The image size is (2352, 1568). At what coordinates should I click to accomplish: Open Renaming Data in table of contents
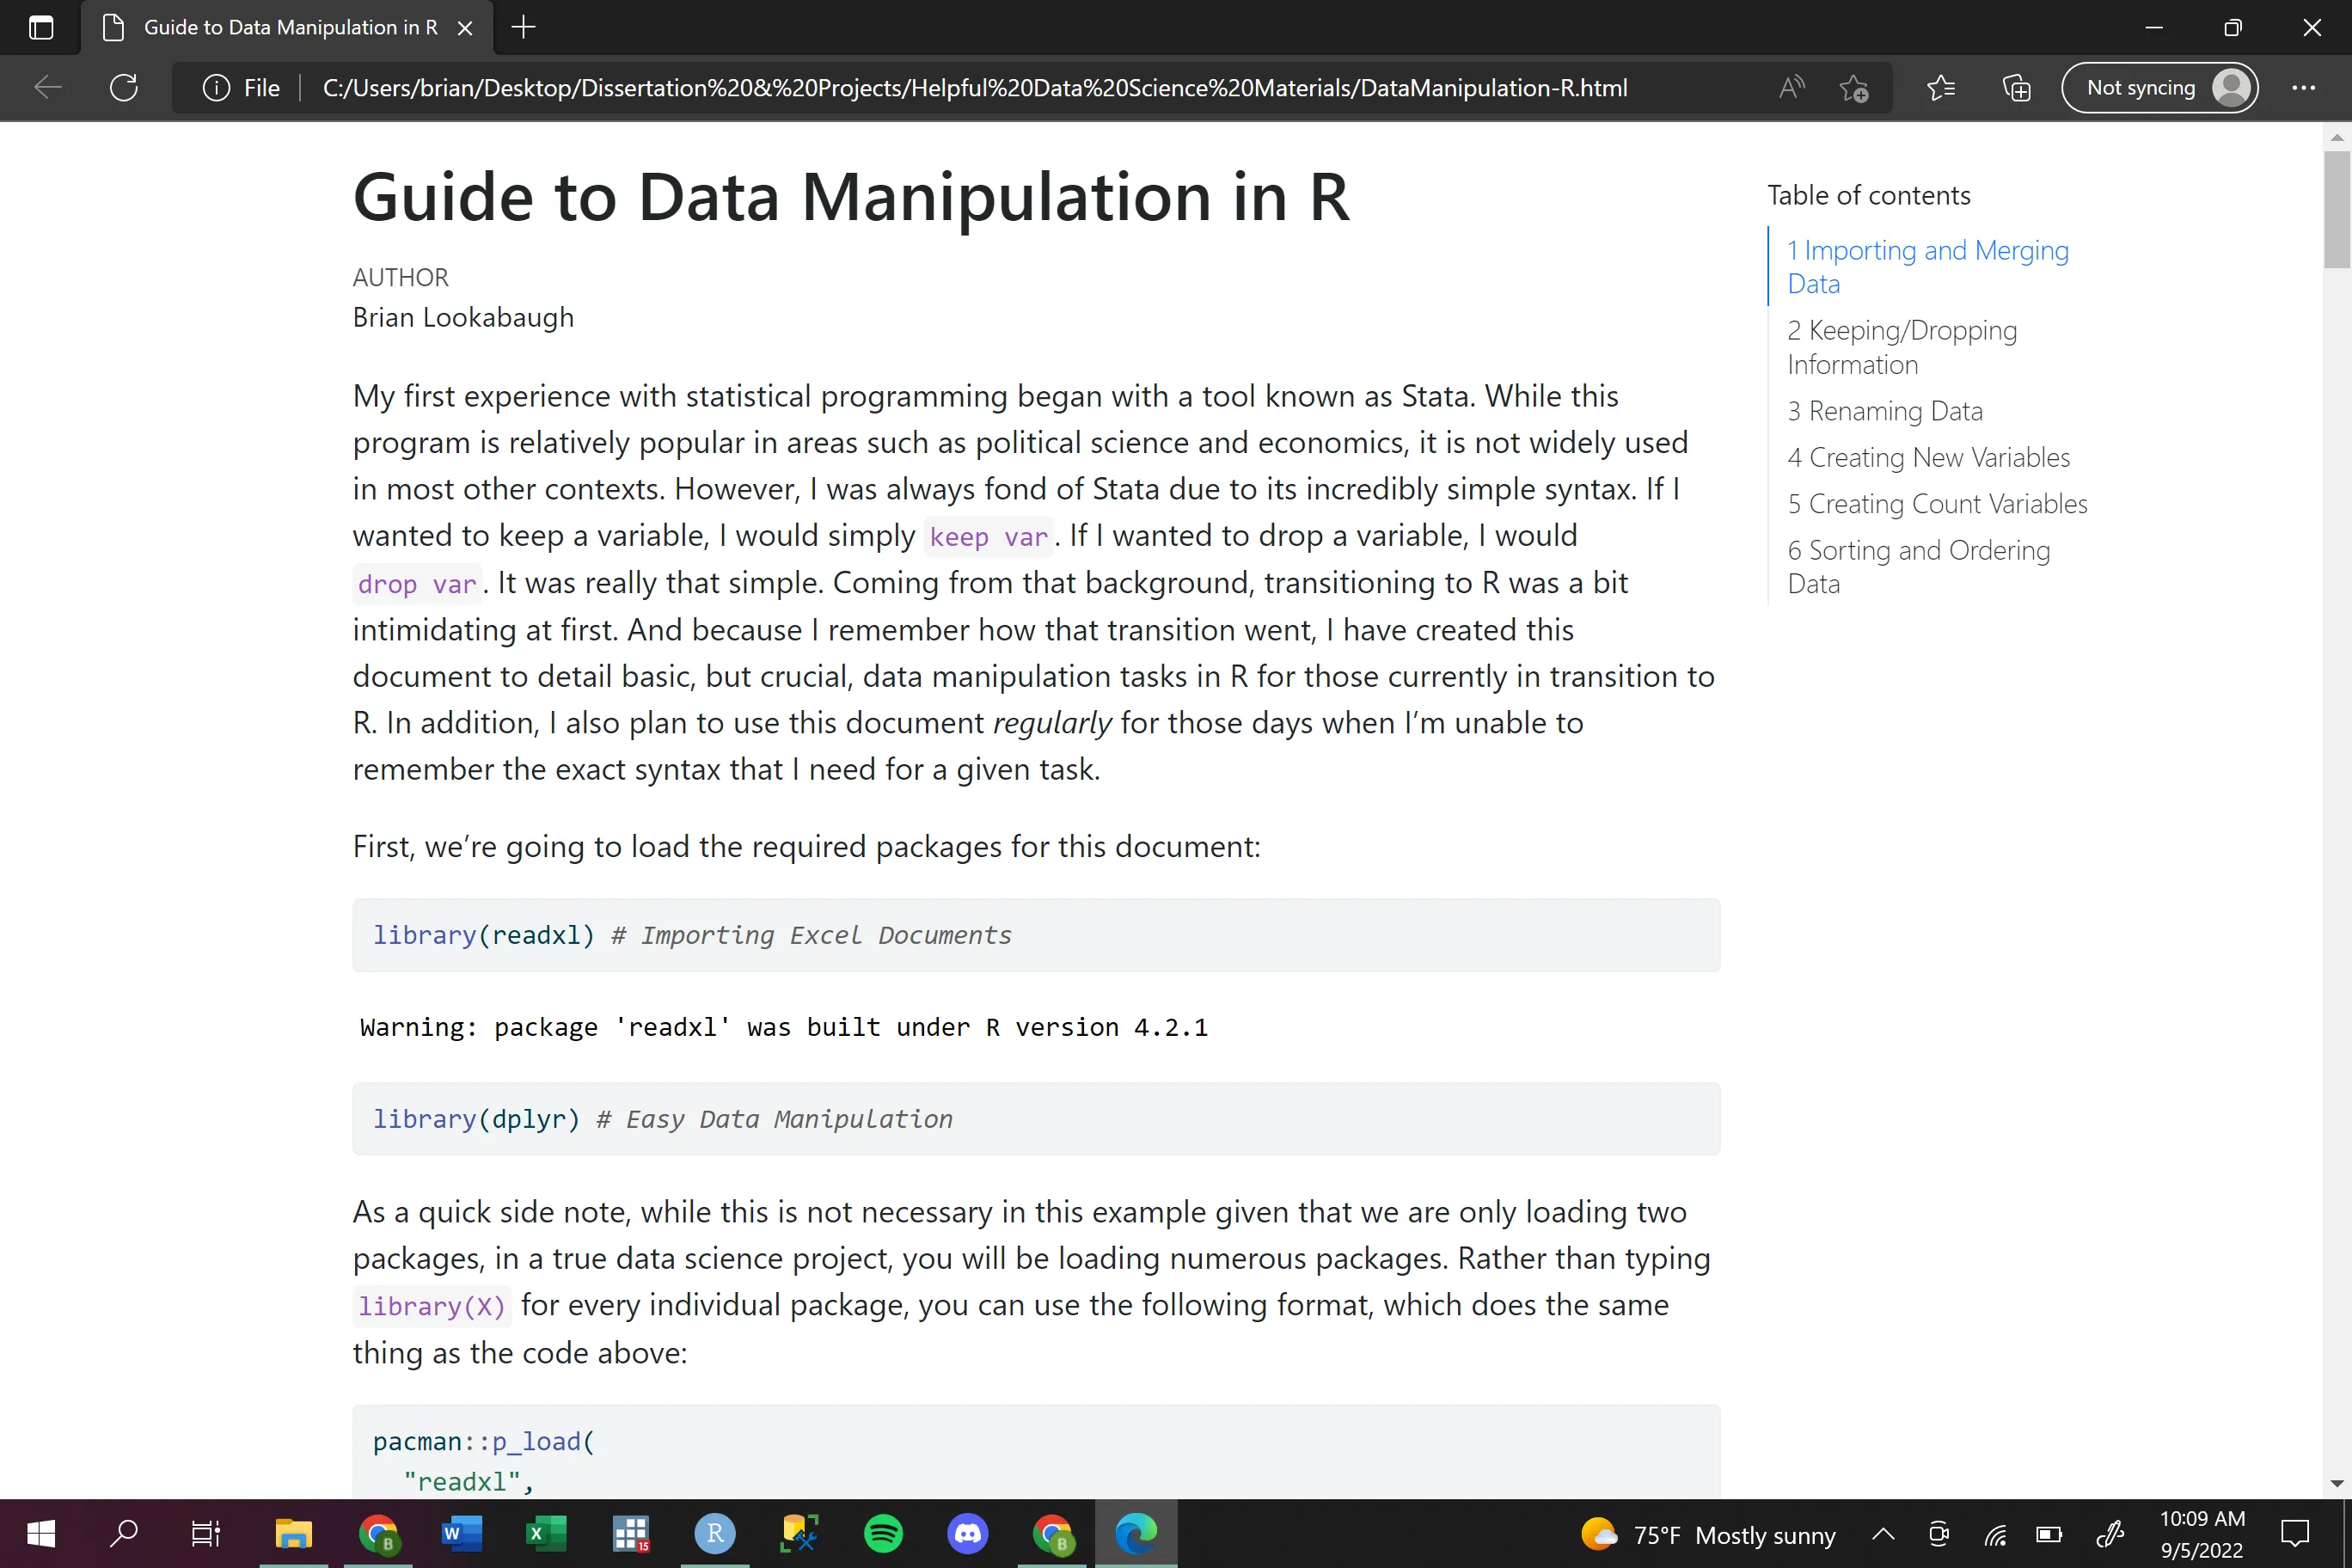[x=1884, y=411]
